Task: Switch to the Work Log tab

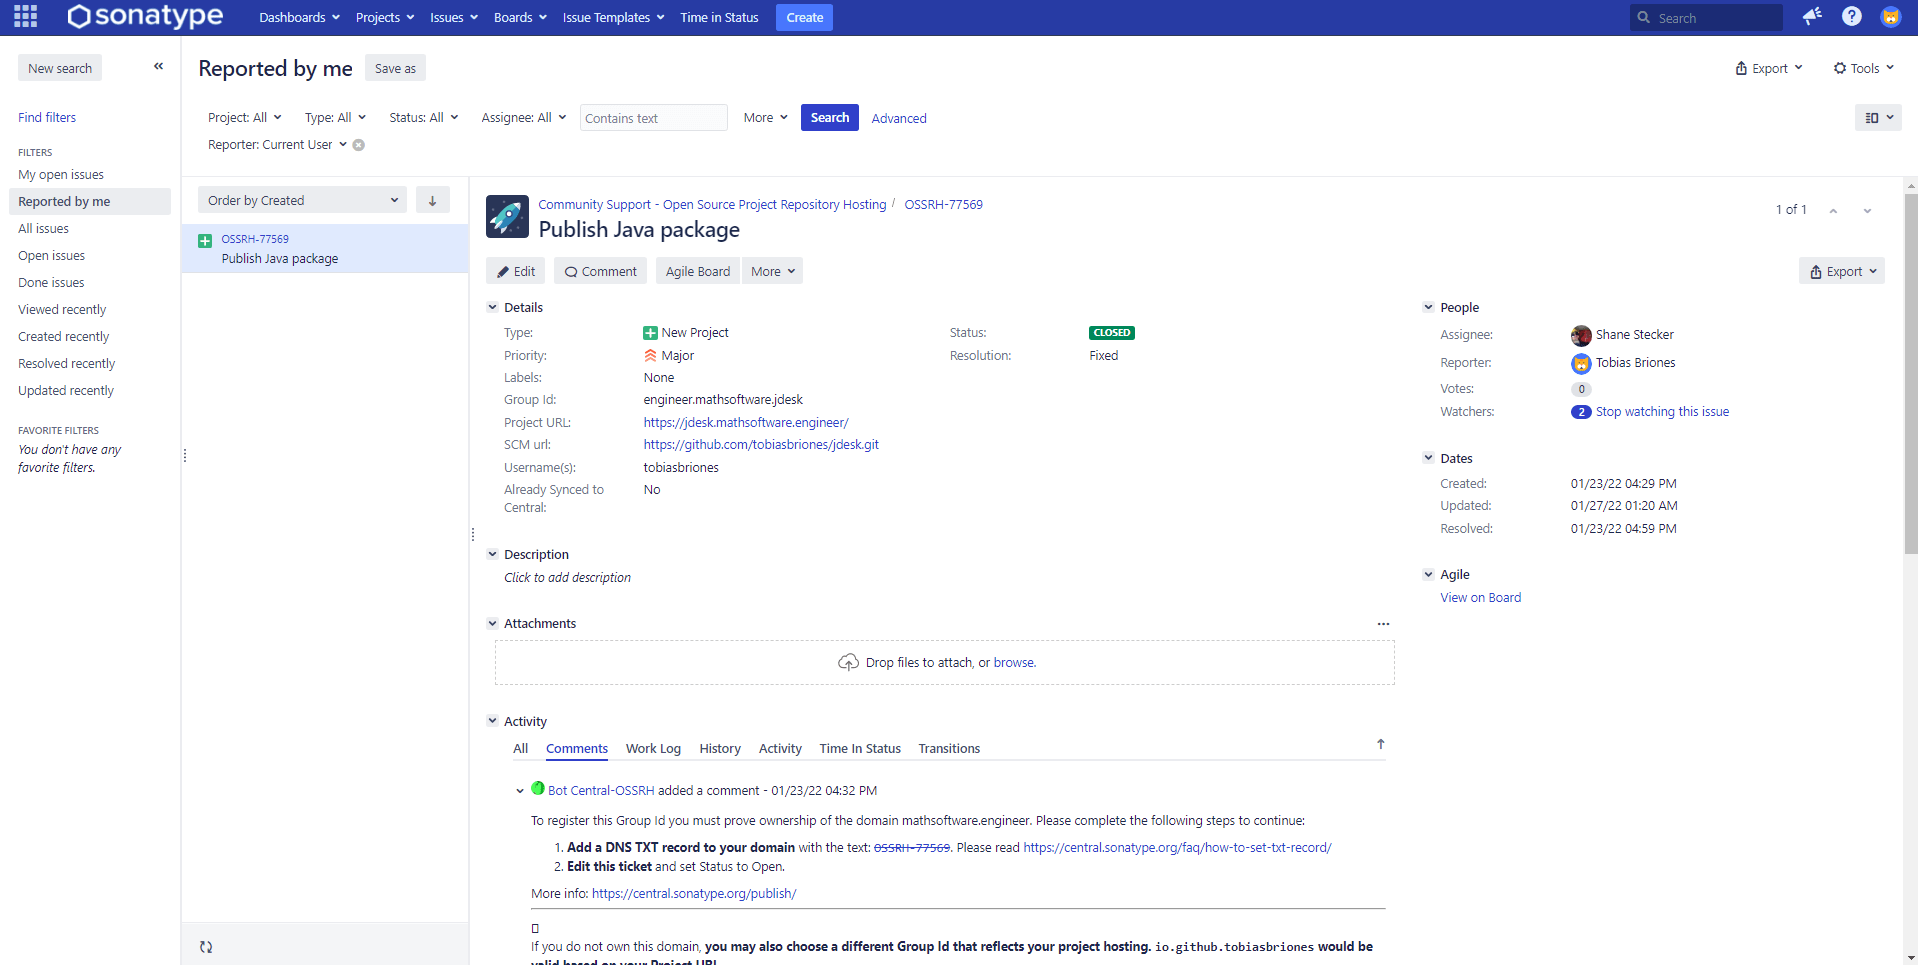Action: coord(653,748)
